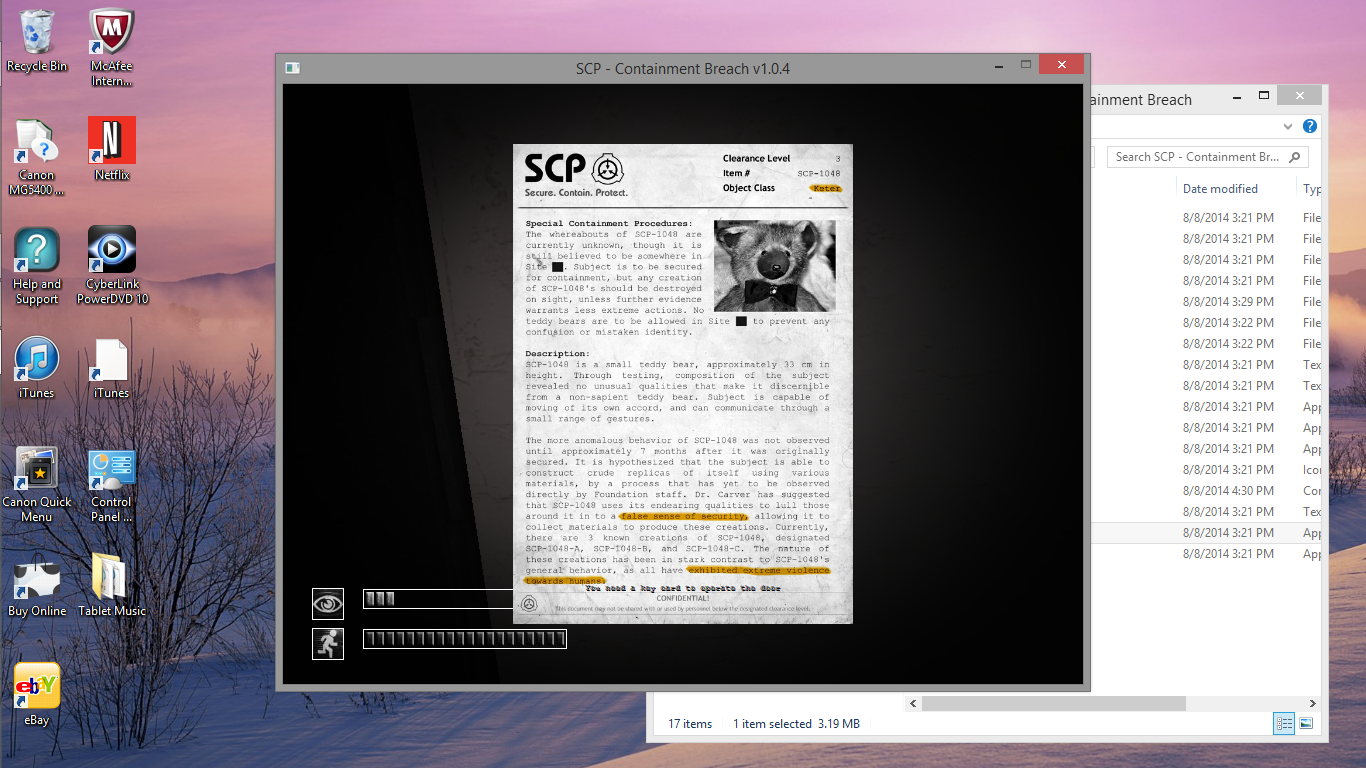
Task: Click the Type column header
Action: click(1312, 189)
